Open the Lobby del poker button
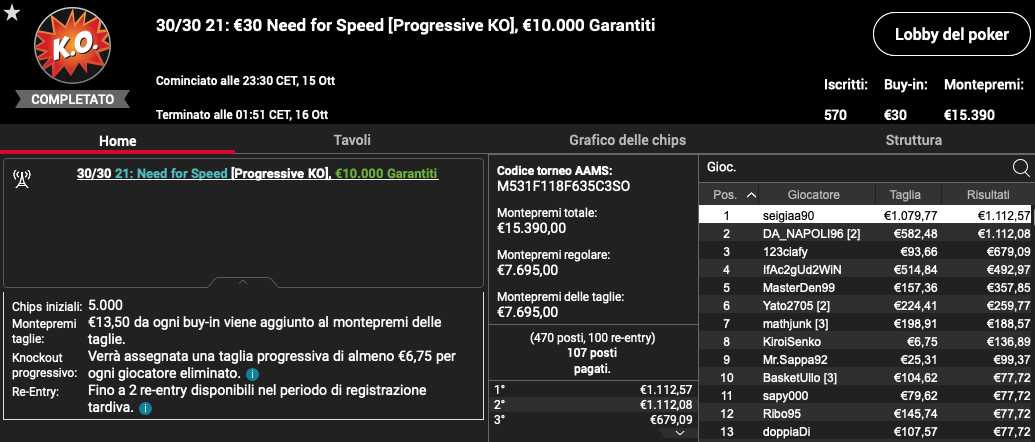 [x=952, y=34]
